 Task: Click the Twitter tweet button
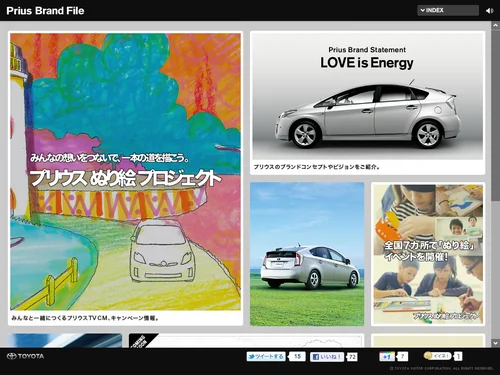tap(266, 357)
